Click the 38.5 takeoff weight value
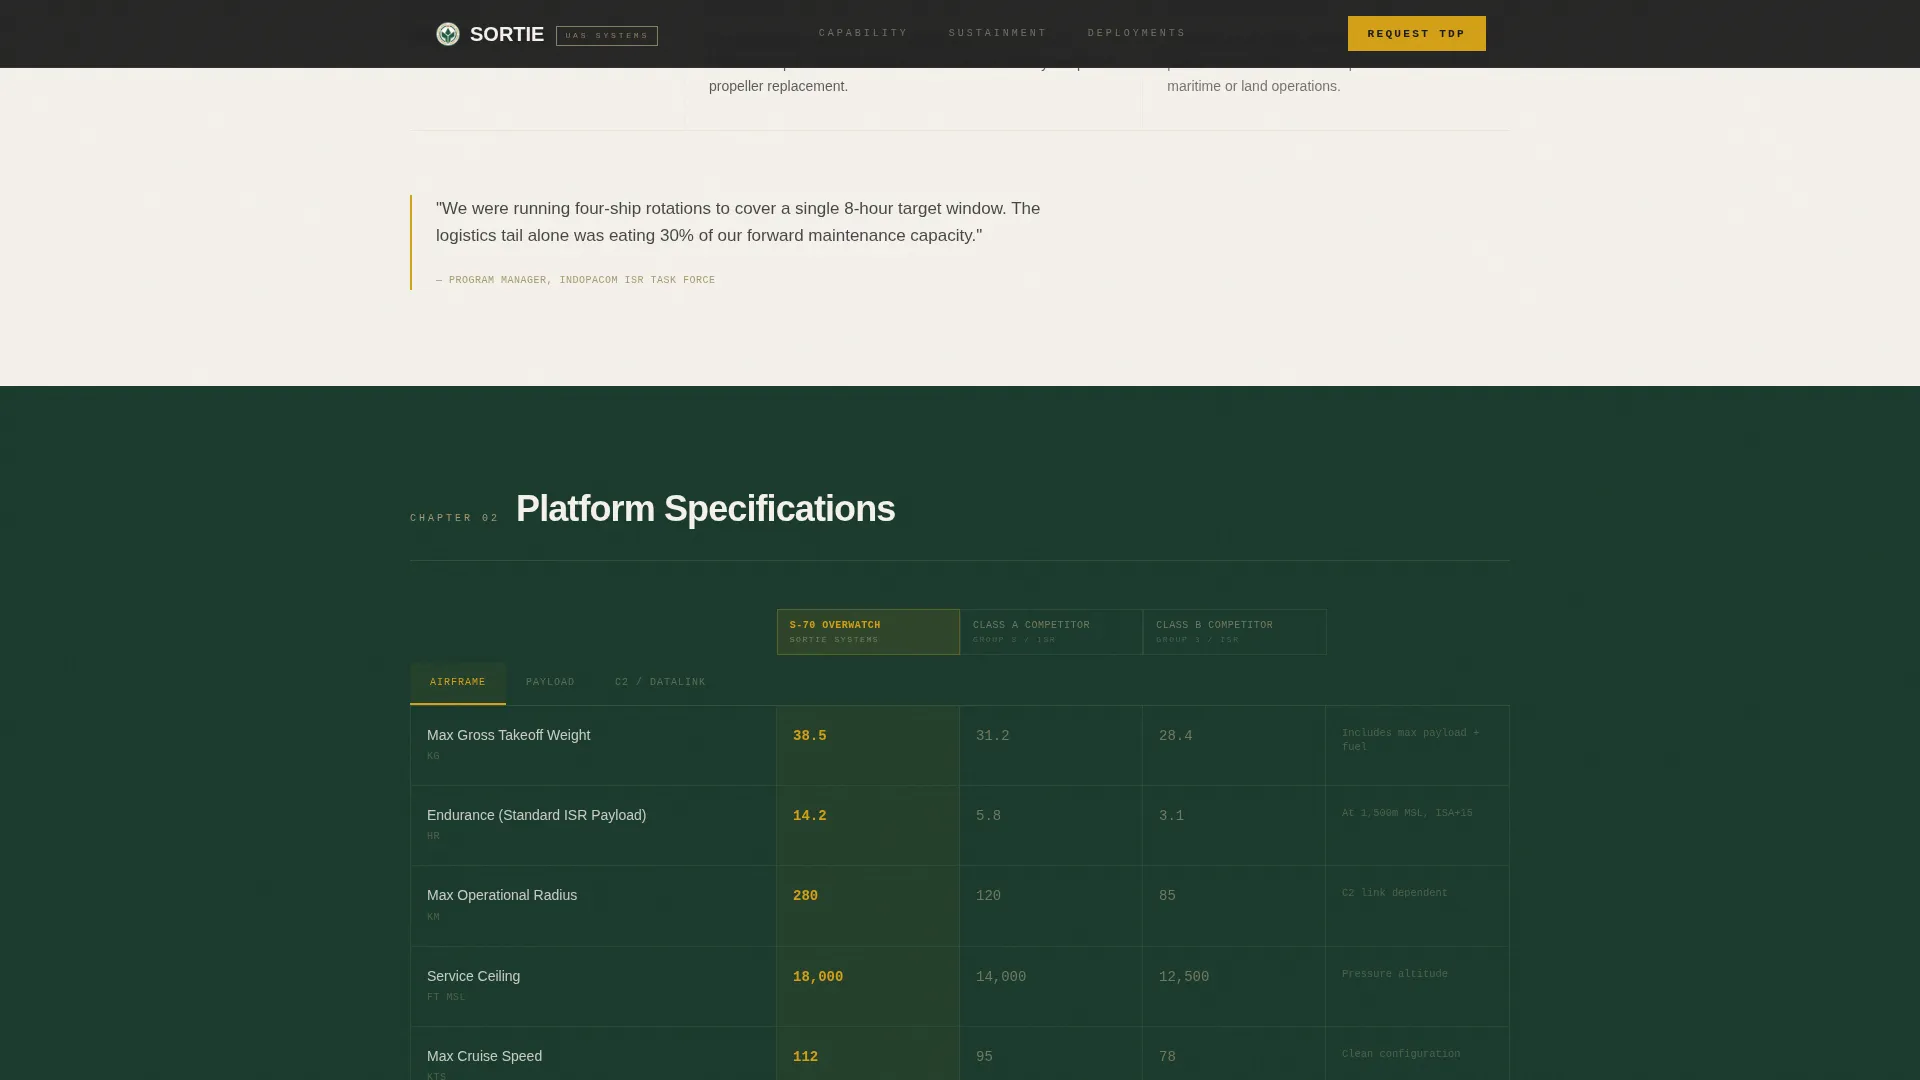This screenshot has height=1080, width=1920. (809, 736)
